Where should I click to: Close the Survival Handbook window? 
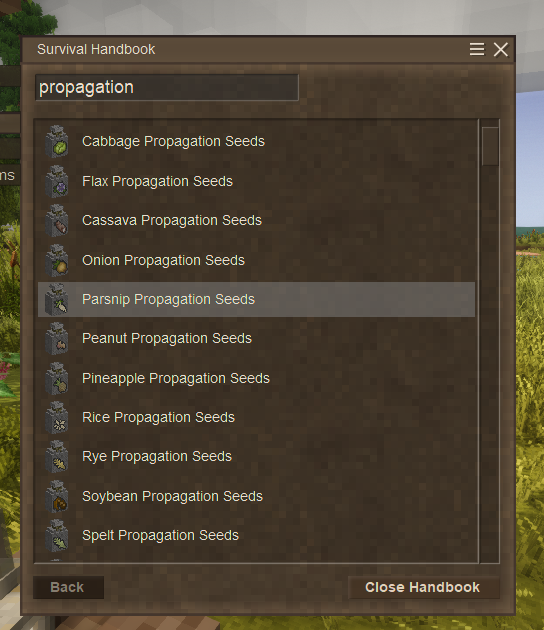(501, 50)
